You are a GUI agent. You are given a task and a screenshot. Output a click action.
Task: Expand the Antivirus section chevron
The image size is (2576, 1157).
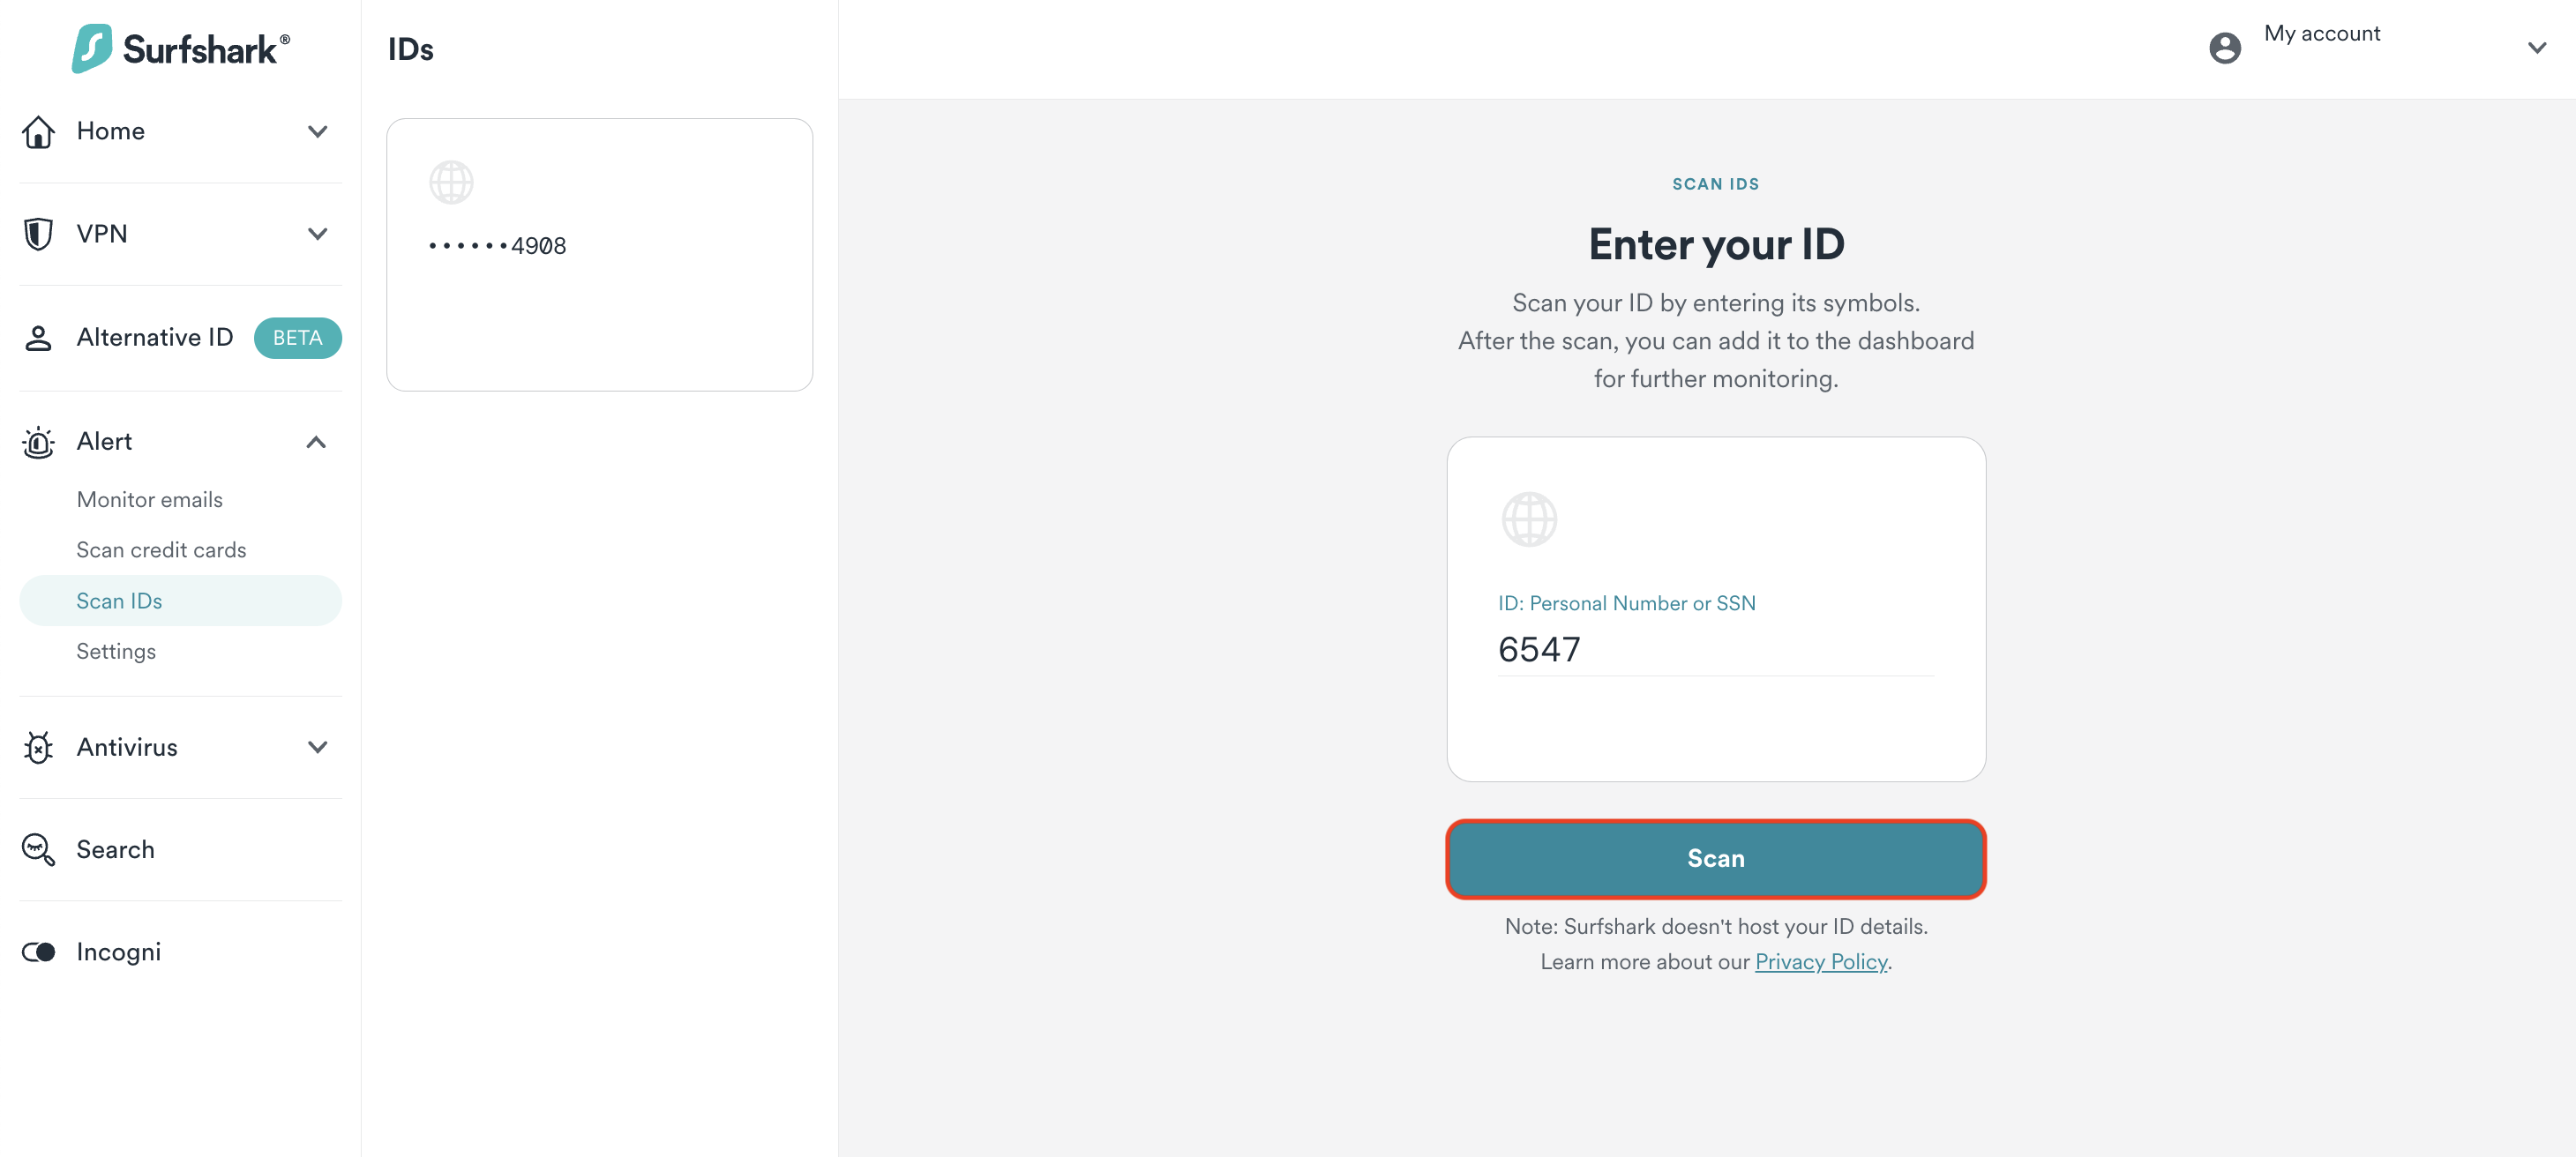point(317,747)
